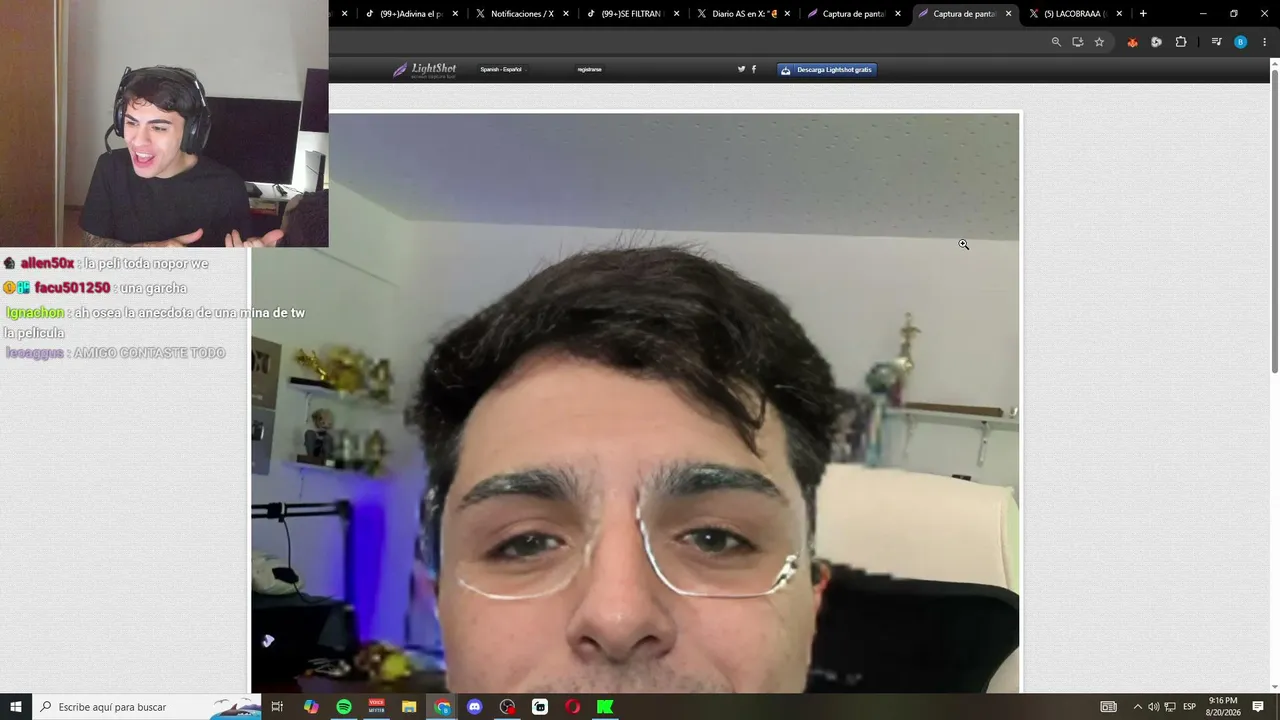The image size is (1280, 720).
Task: Click Descarga Lightshot gratis button
Action: (827, 70)
